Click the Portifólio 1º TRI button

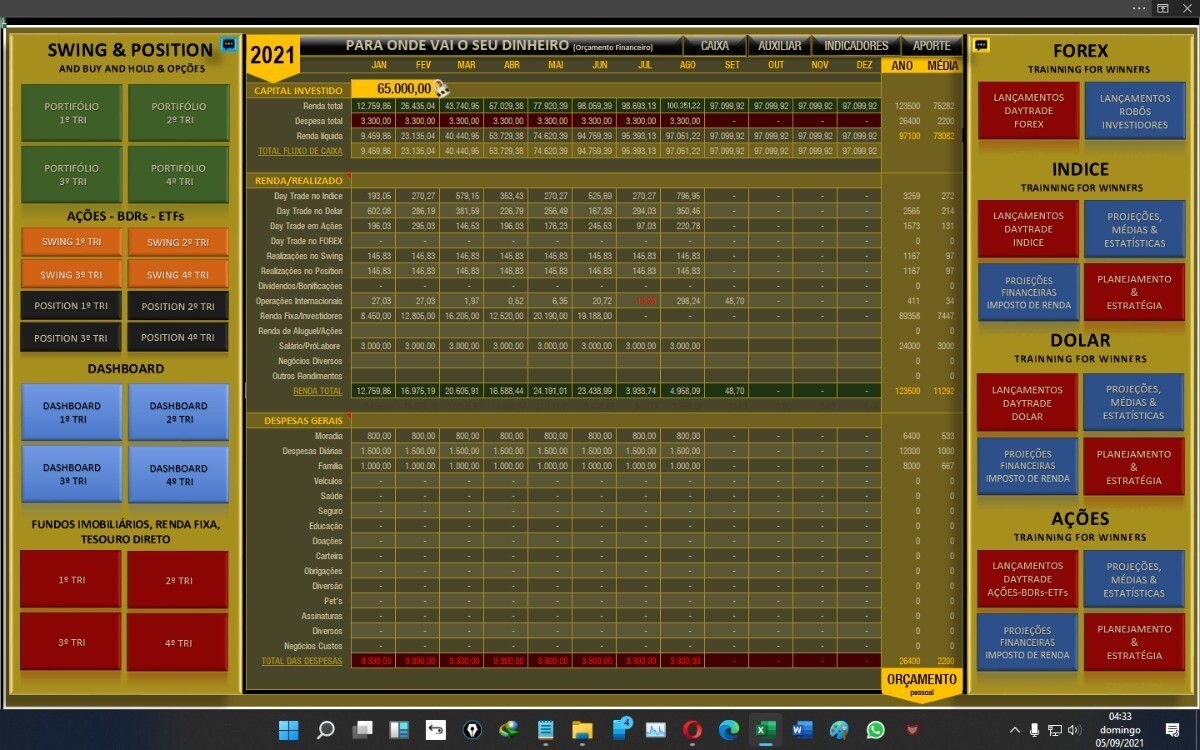coord(71,113)
